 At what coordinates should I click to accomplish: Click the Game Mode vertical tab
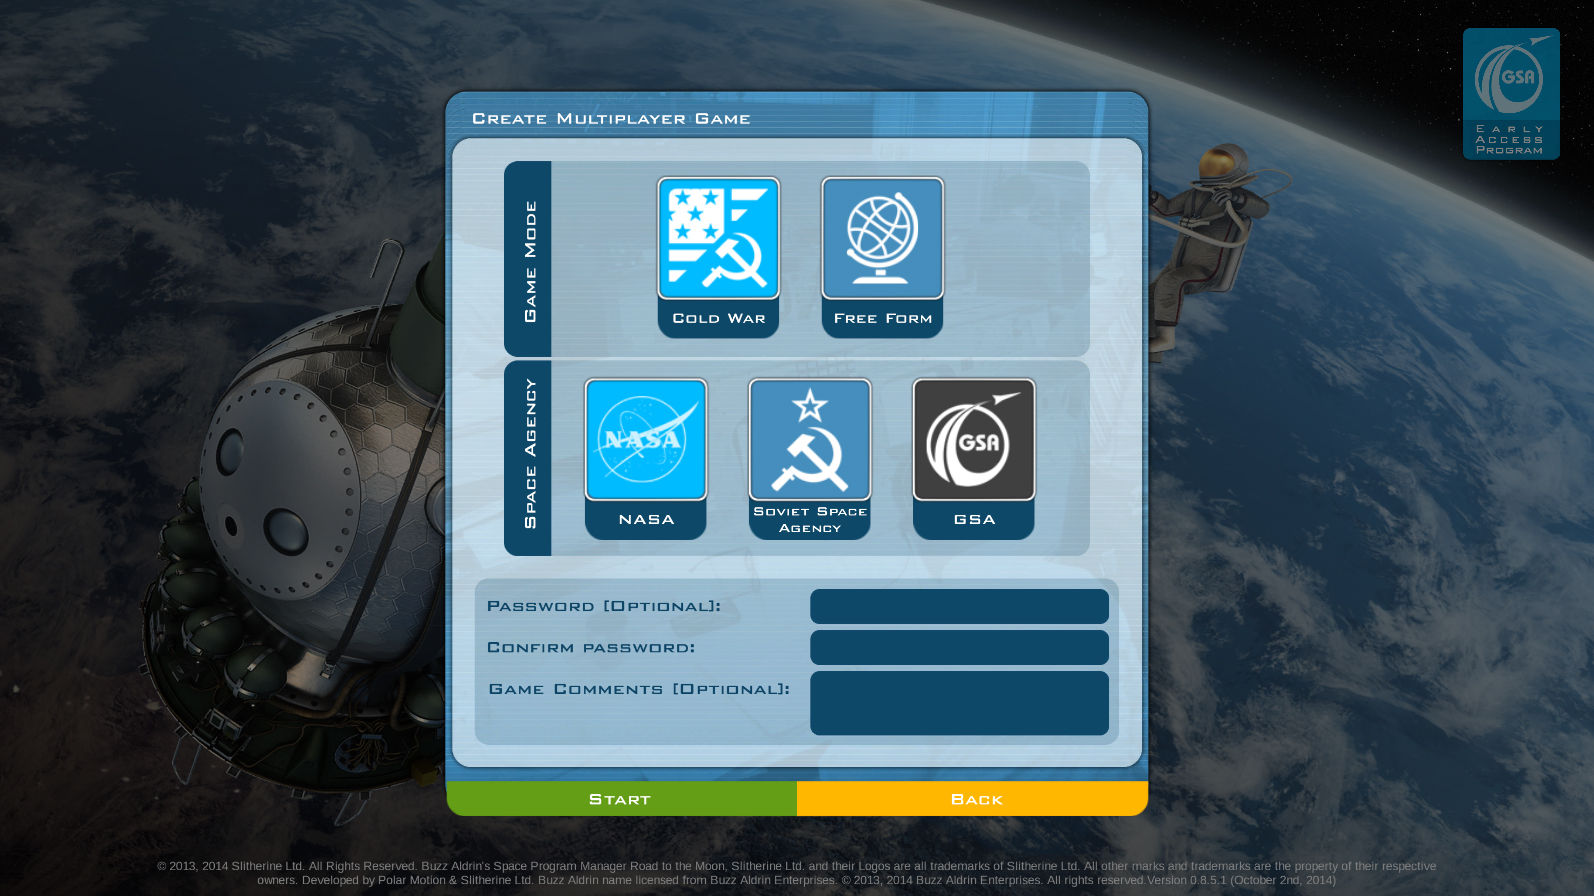529,259
